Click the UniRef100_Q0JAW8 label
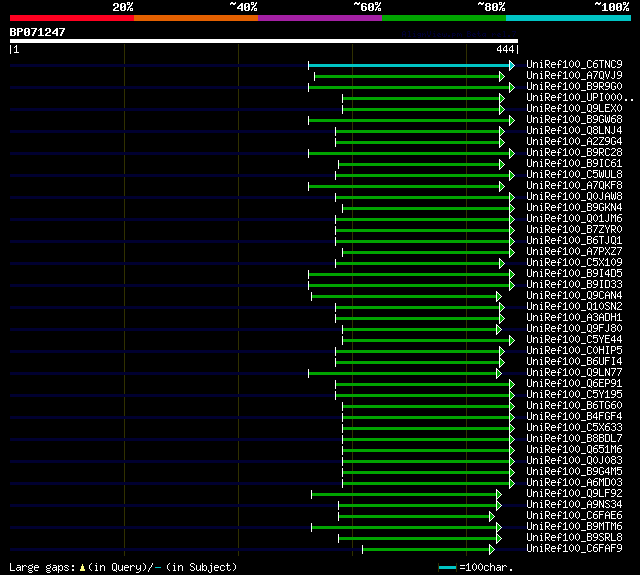Screen dimensions: 640x575 (574, 197)
